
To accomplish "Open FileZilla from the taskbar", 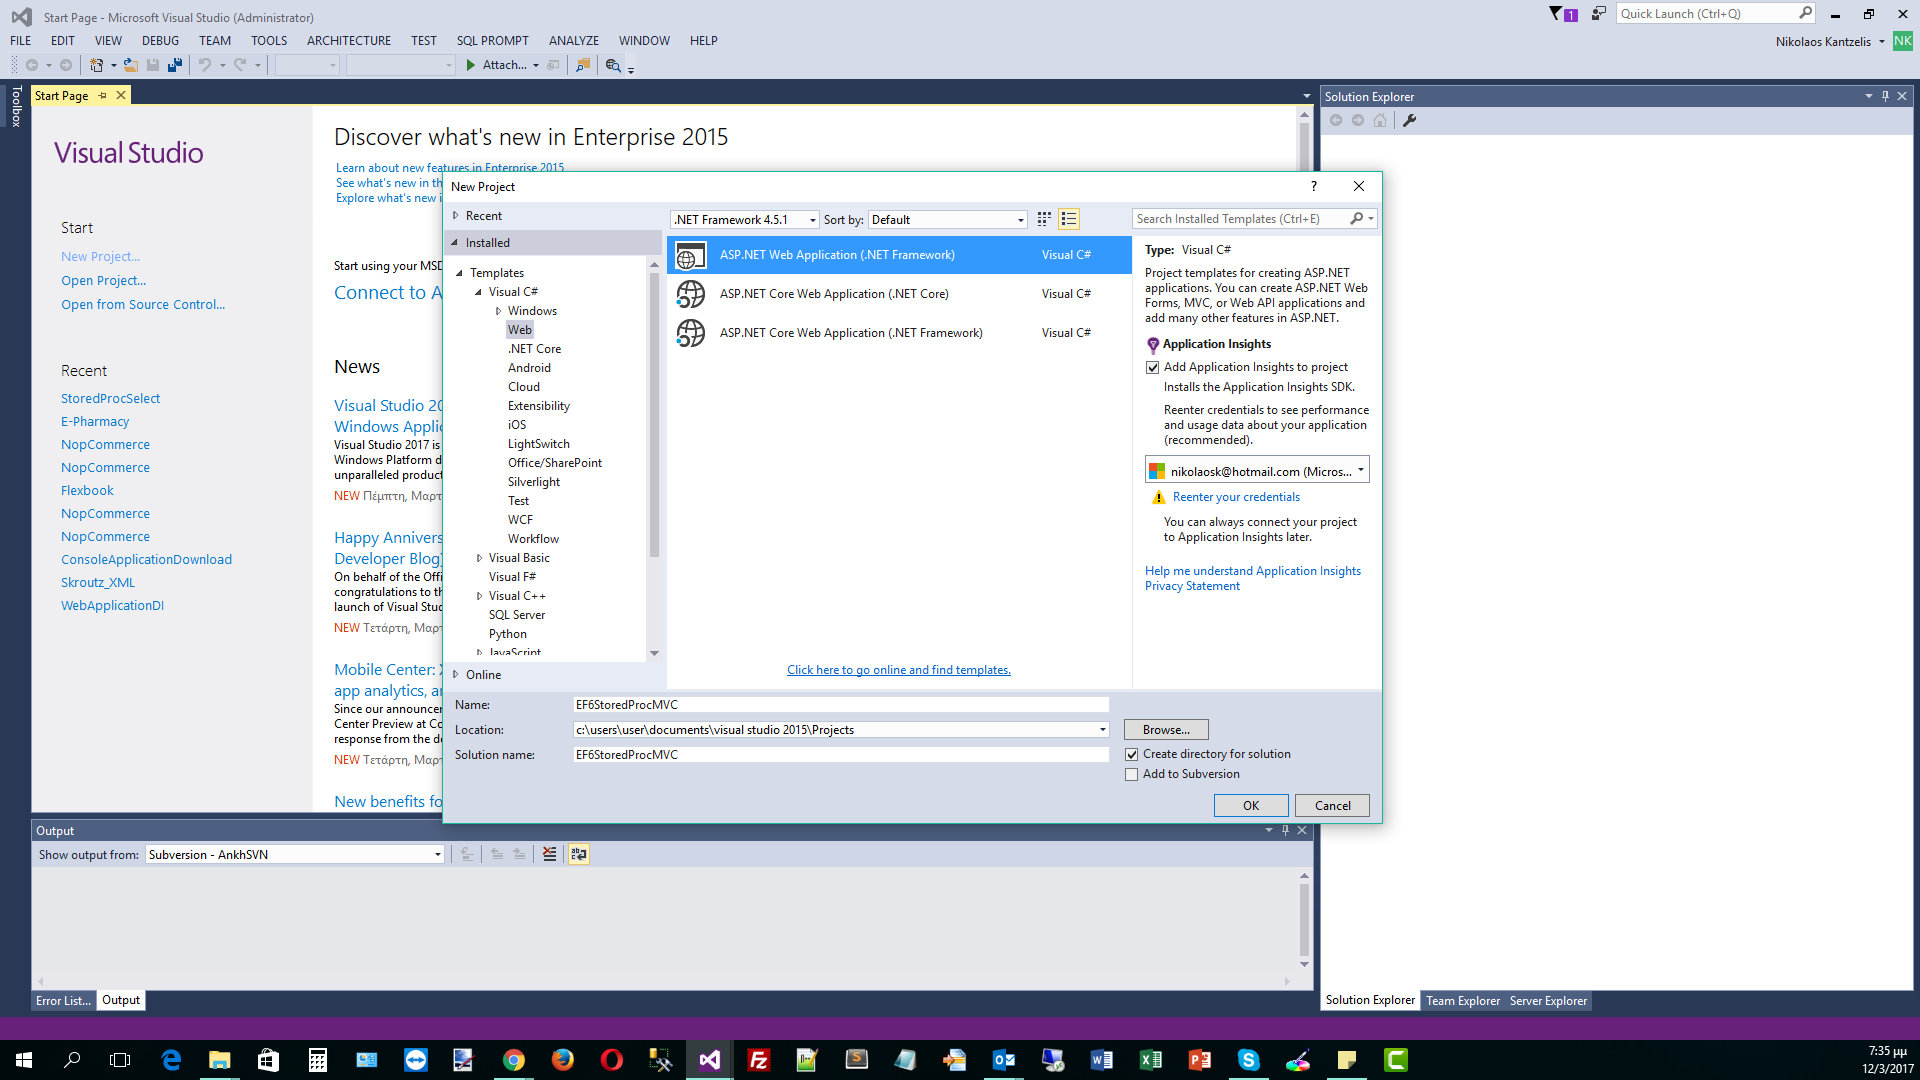I will point(759,1060).
